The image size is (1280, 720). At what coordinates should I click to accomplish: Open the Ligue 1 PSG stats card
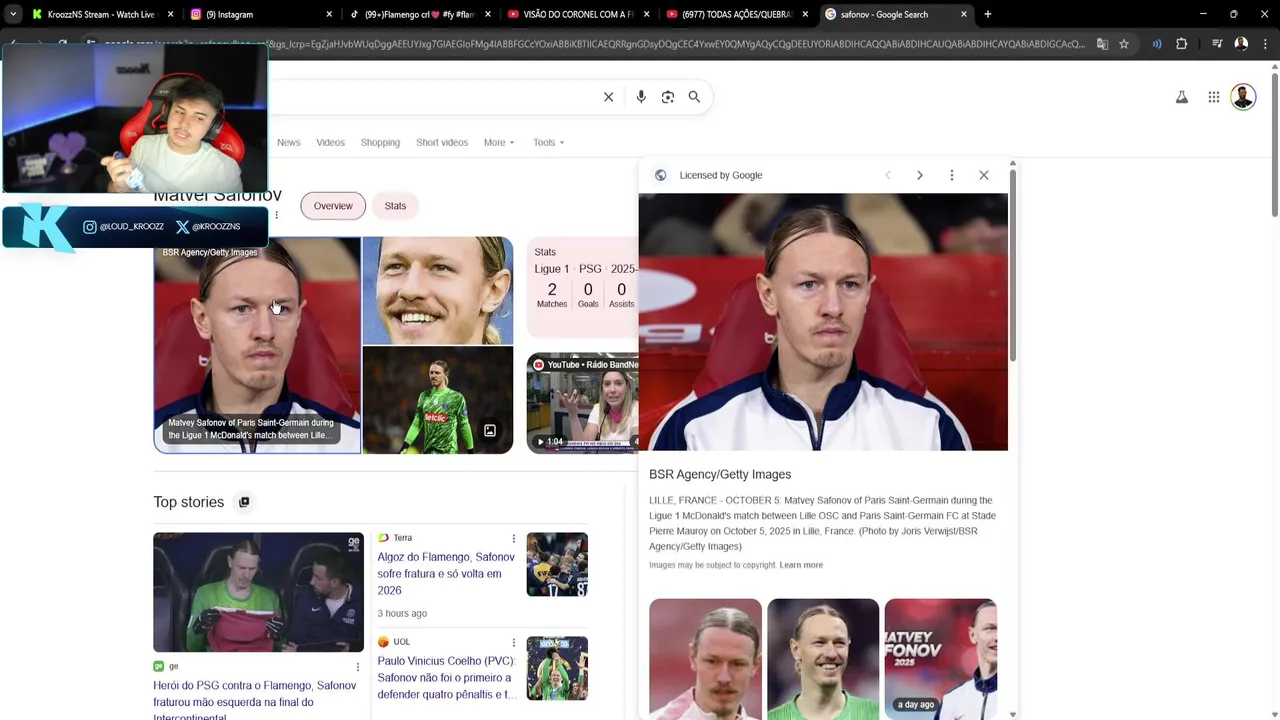tap(583, 288)
